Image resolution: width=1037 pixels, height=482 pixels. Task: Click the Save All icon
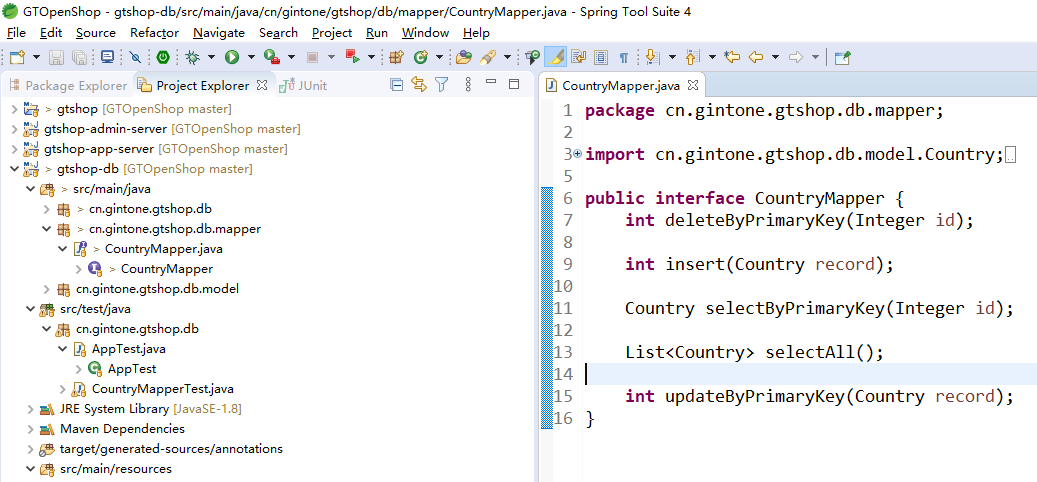pyautogui.click(x=79, y=58)
